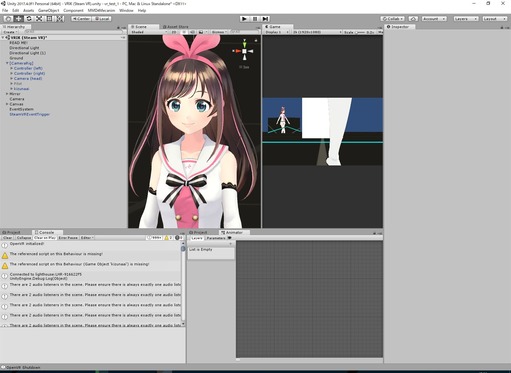Collapse the [CameraRig] object
Image resolution: width=511 pixels, height=373 pixels.
(7, 63)
